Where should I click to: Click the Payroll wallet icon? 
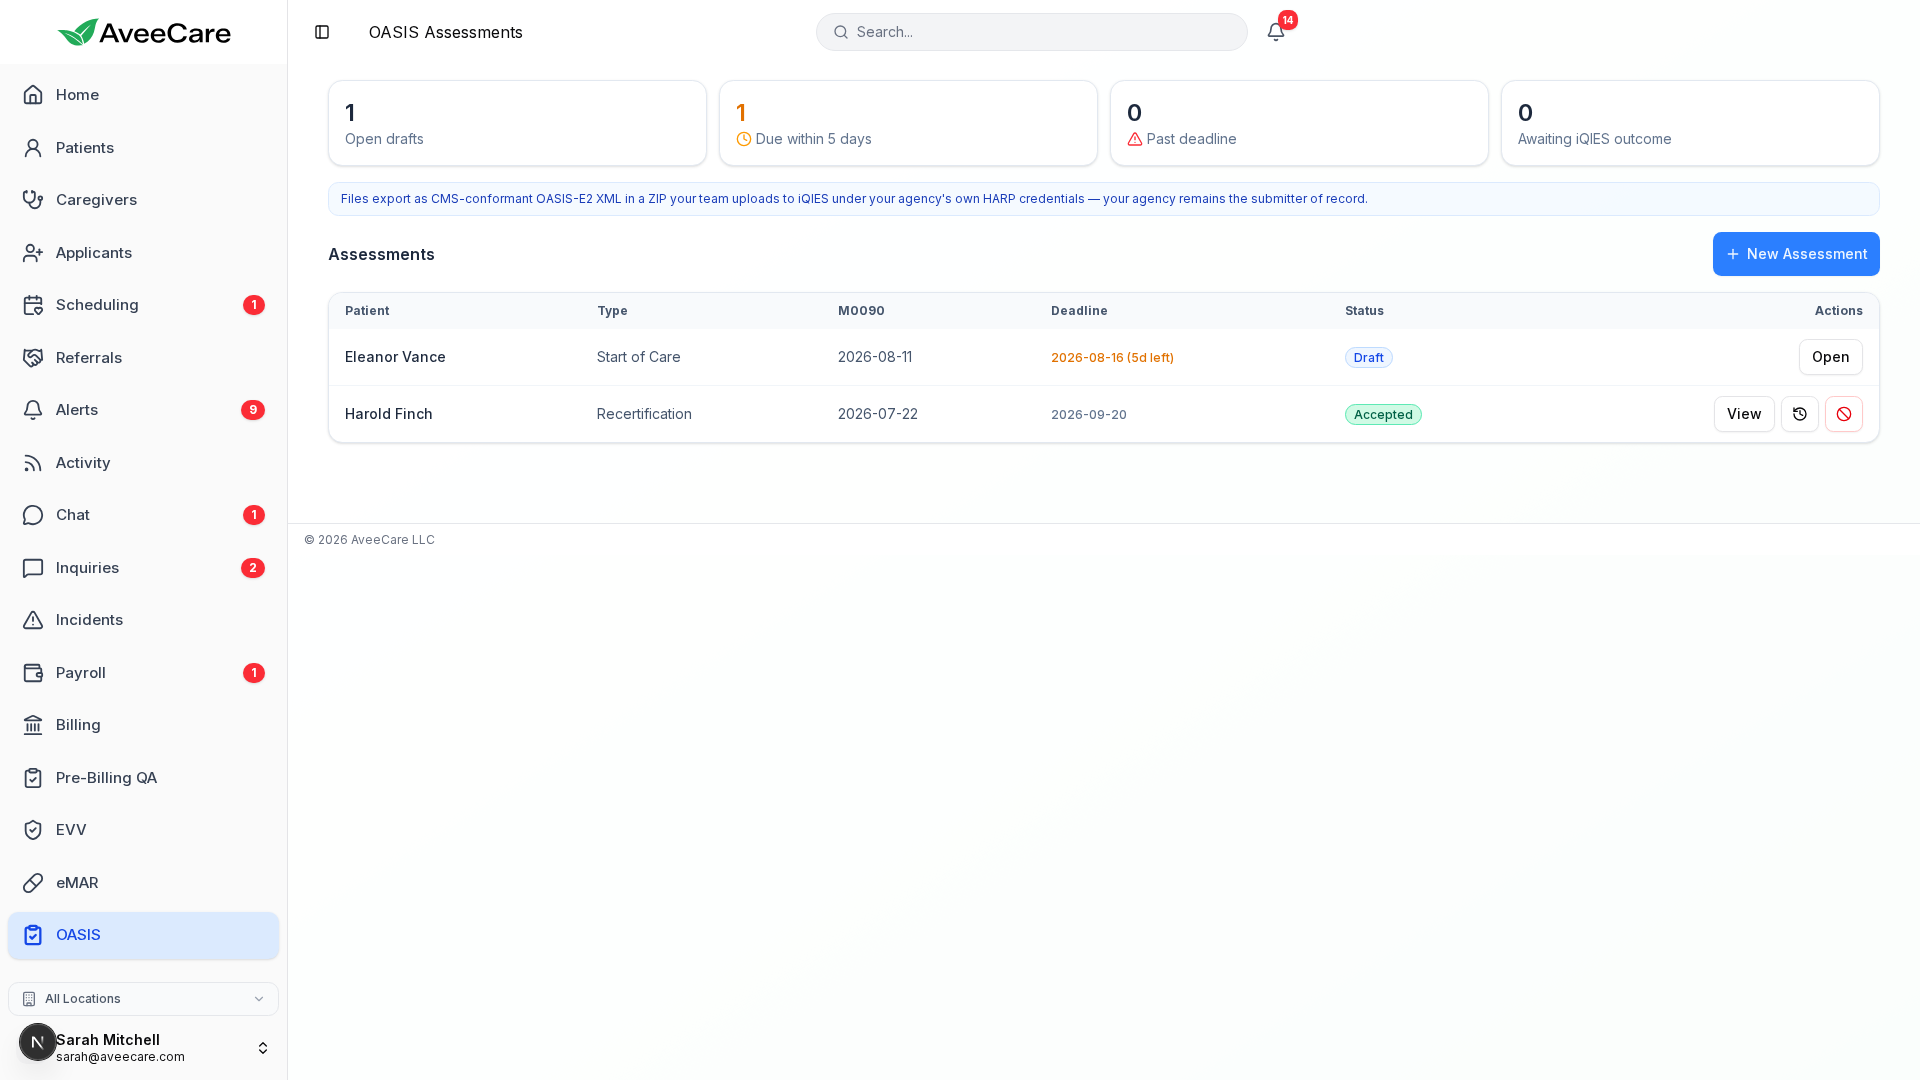pos(33,673)
